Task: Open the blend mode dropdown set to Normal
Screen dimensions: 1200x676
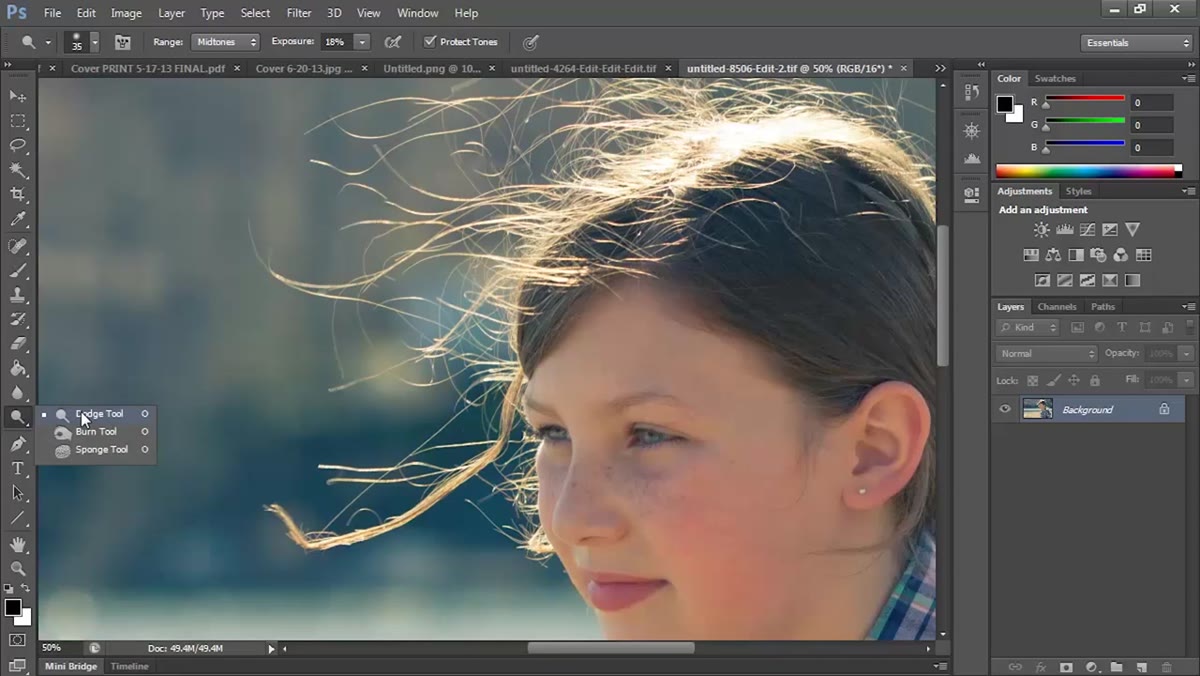Action: click(x=1047, y=354)
